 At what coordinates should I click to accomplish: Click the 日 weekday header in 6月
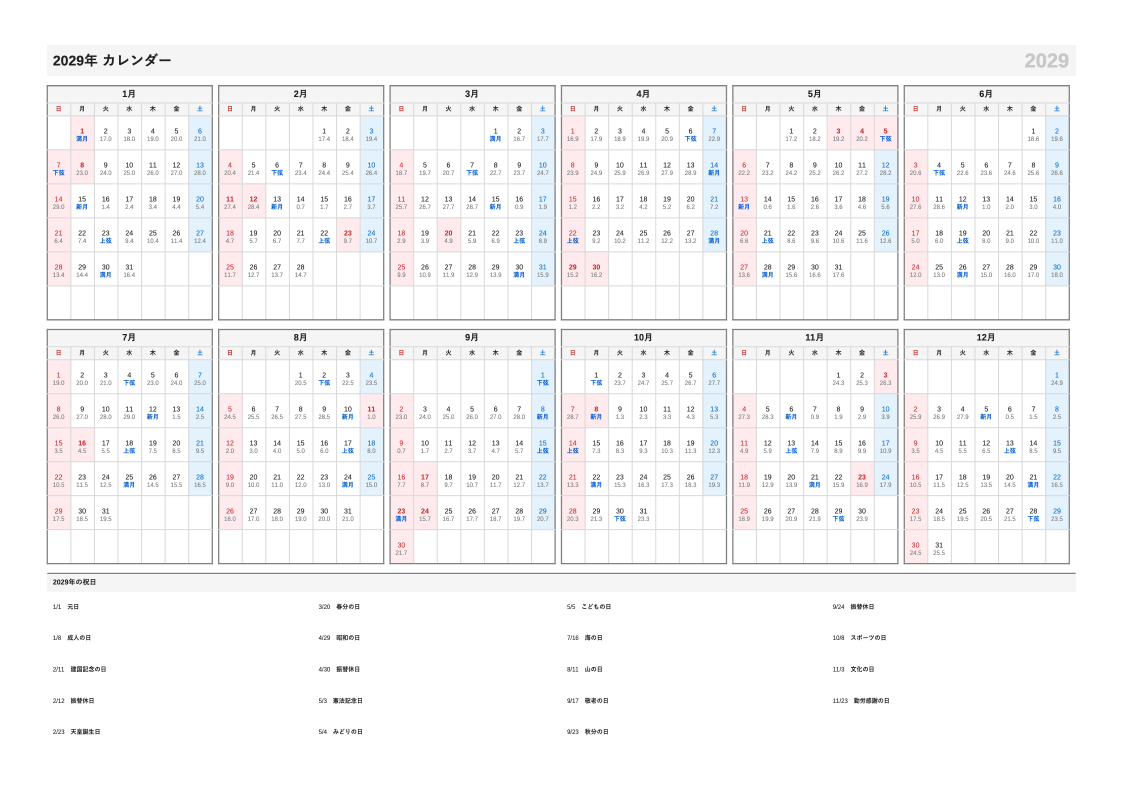(x=915, y=109)
